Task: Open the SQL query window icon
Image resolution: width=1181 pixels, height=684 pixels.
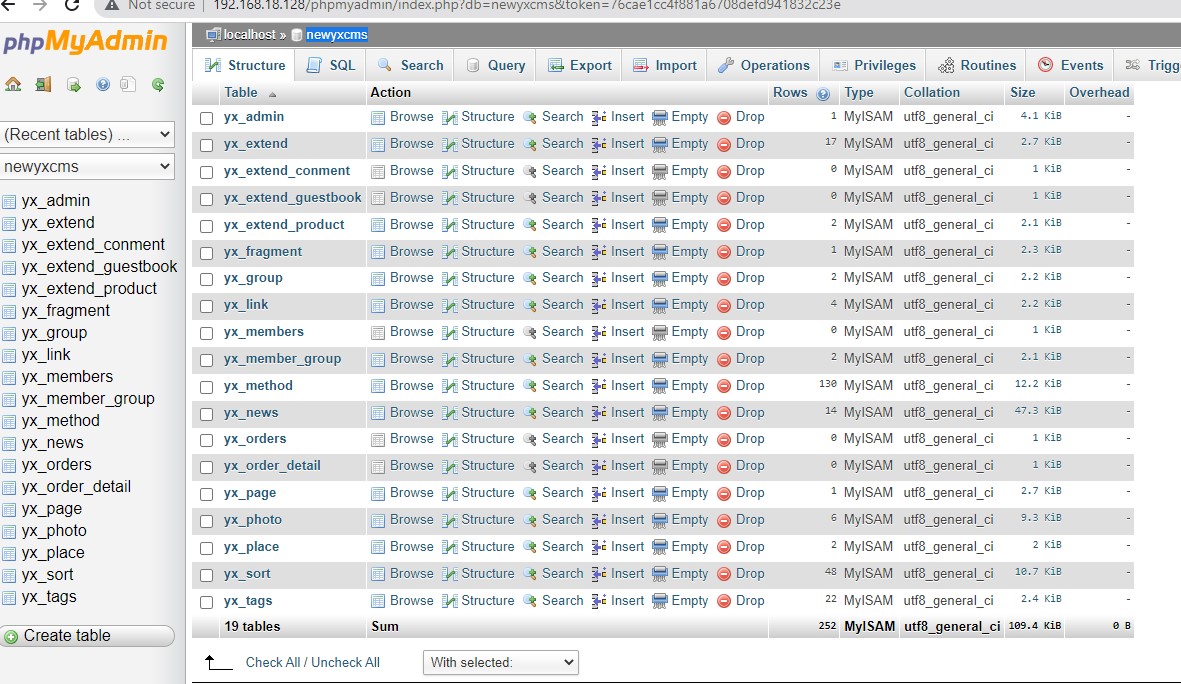Action: click(74, 84)
